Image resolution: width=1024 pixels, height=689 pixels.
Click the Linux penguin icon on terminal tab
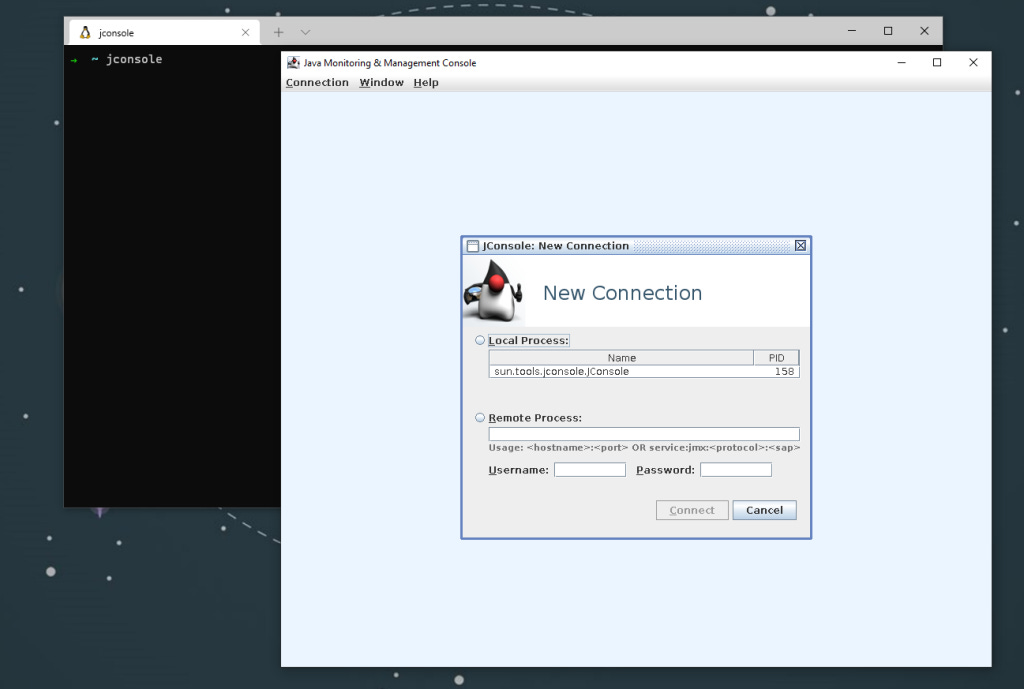[x=85, y=33]
